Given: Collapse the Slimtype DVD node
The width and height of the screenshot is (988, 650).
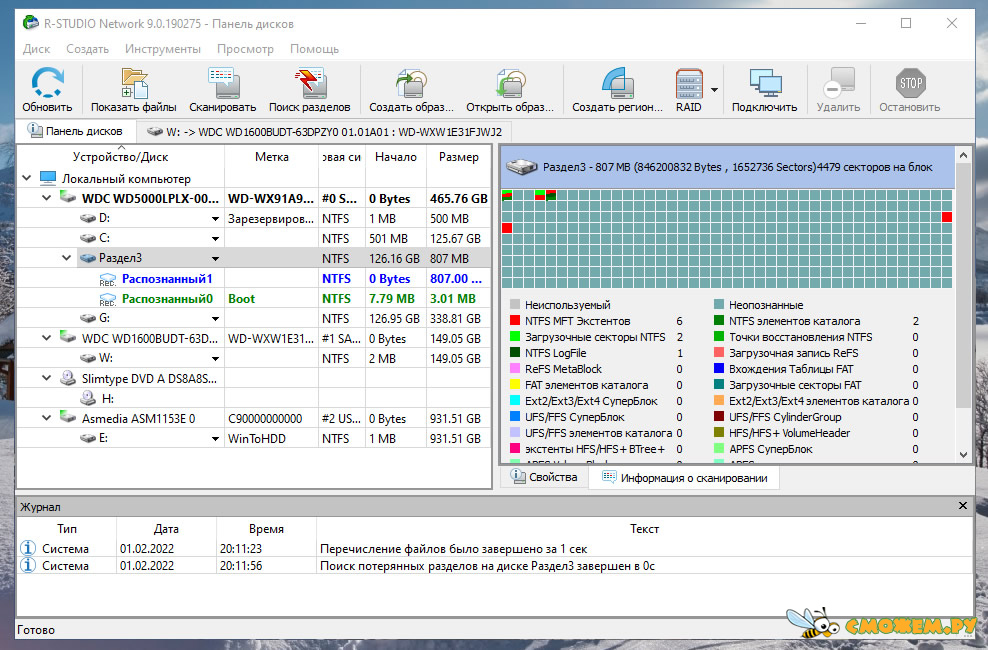Looking at the screenshot, I should pos(47,379).
